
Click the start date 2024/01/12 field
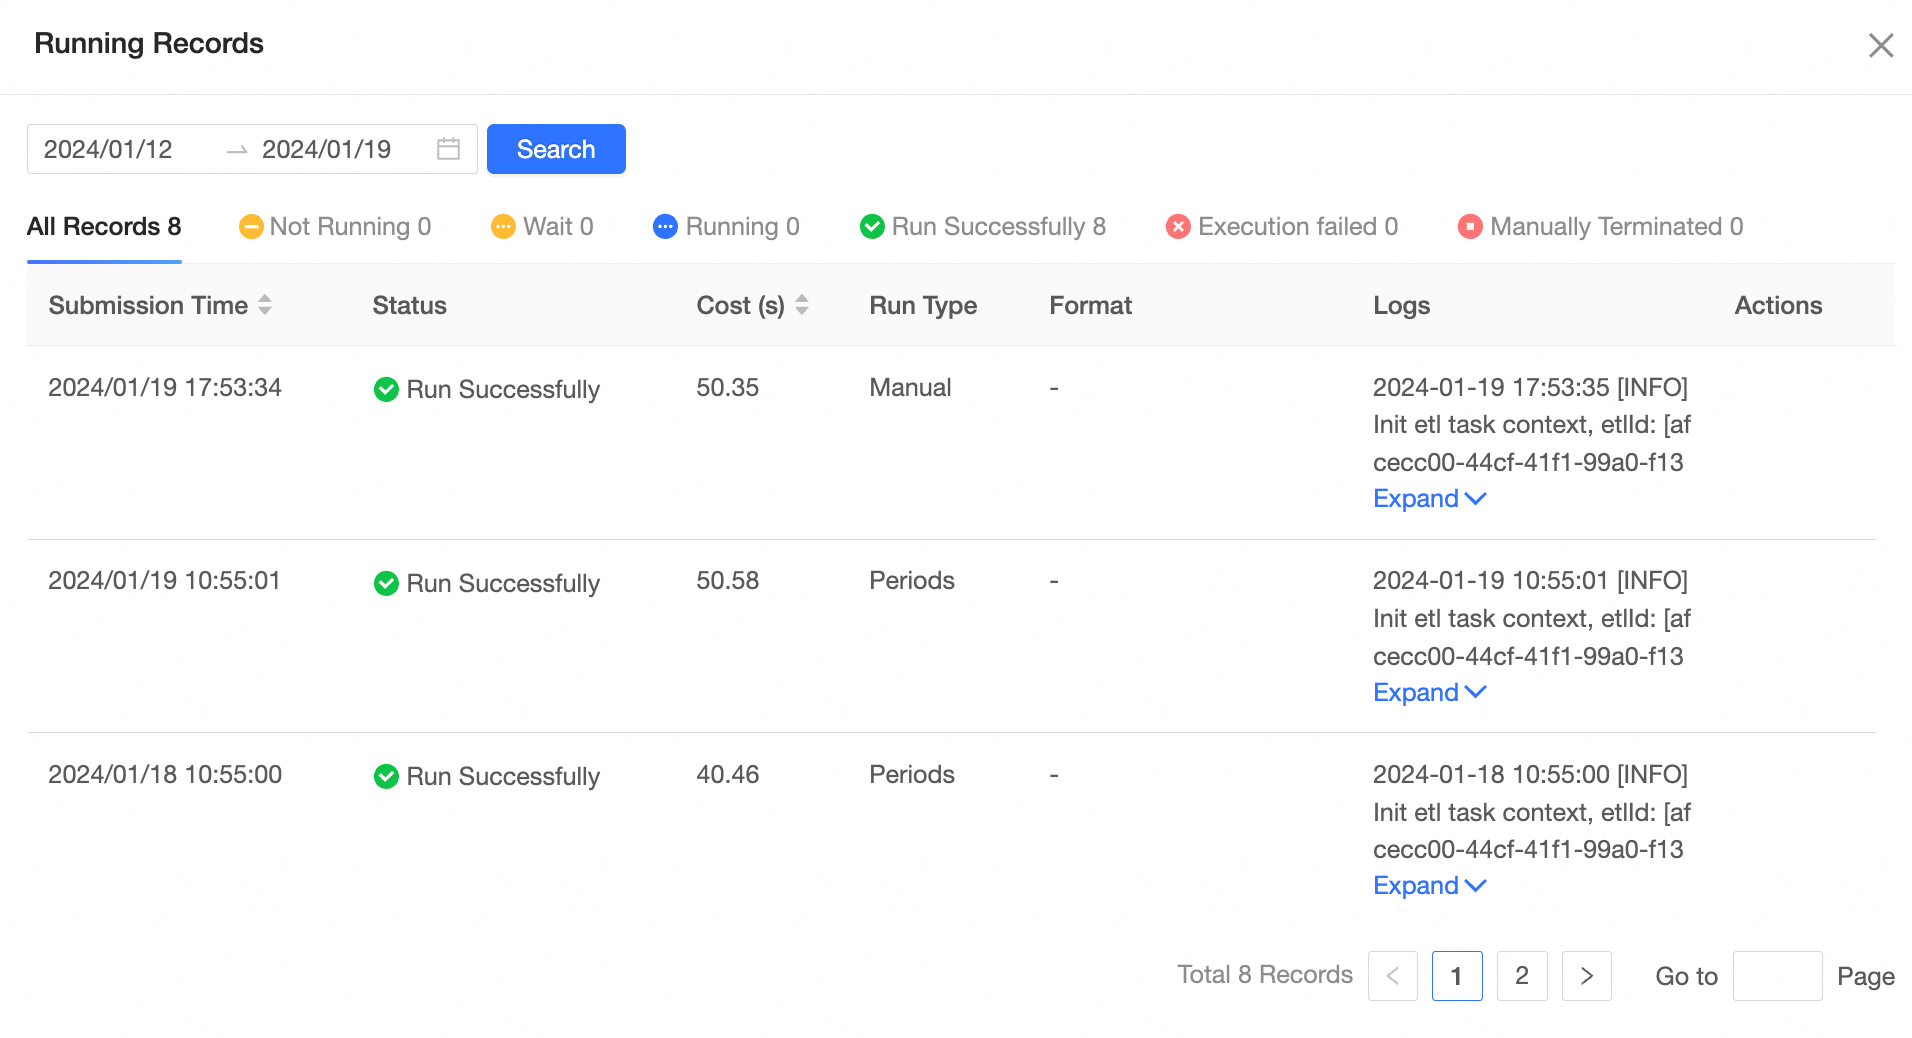click(x=108, y=149)
